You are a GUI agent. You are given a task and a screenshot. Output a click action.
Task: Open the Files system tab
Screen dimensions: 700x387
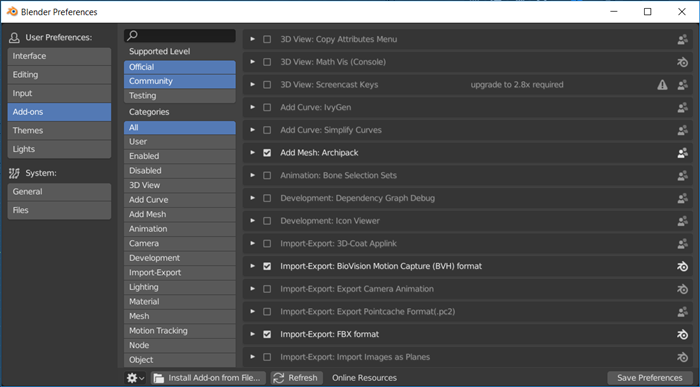(59, 210)
